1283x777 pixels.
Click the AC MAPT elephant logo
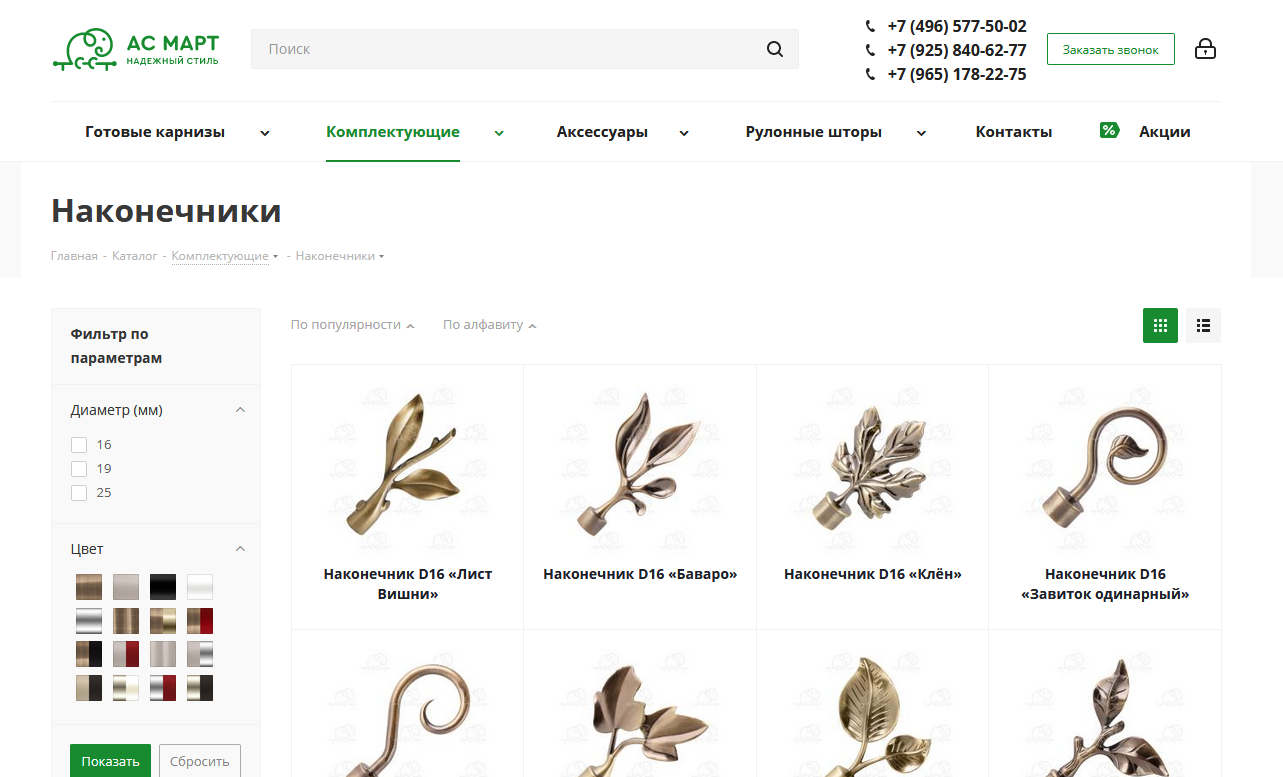tap(136, 49)
